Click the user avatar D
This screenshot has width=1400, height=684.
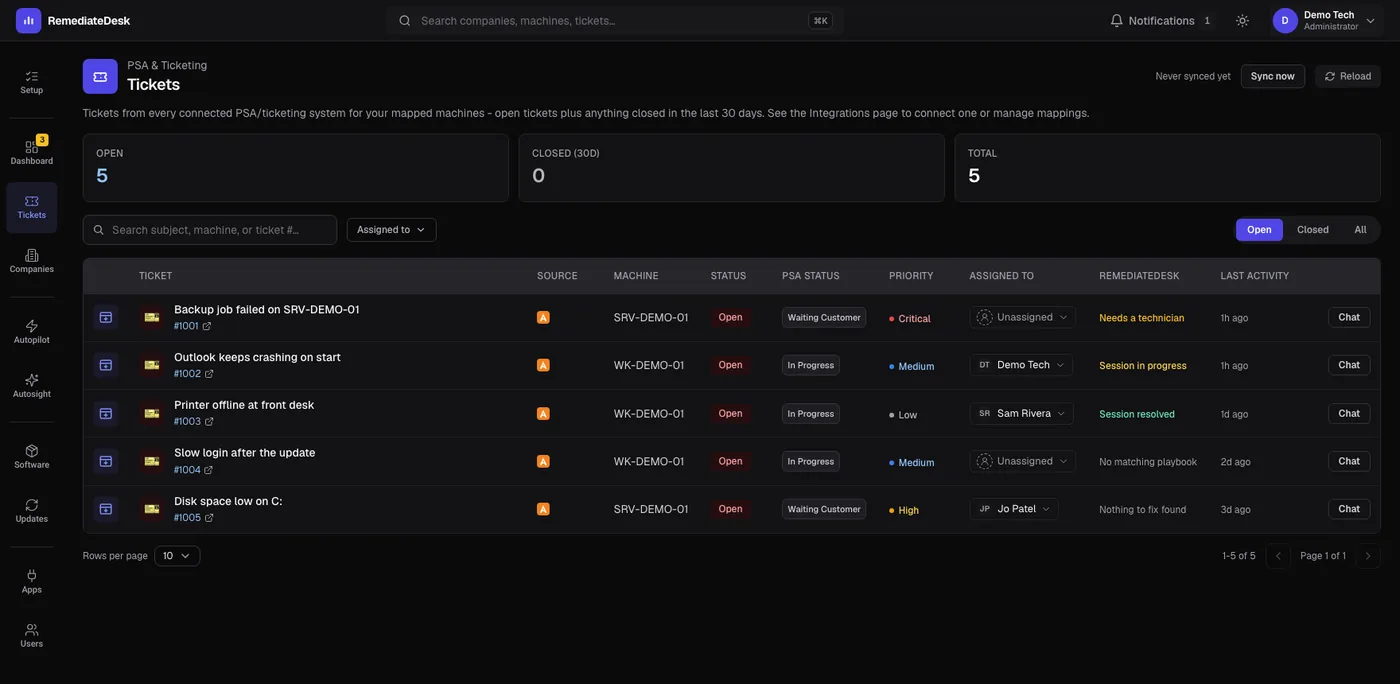(x=1285, y=20)
